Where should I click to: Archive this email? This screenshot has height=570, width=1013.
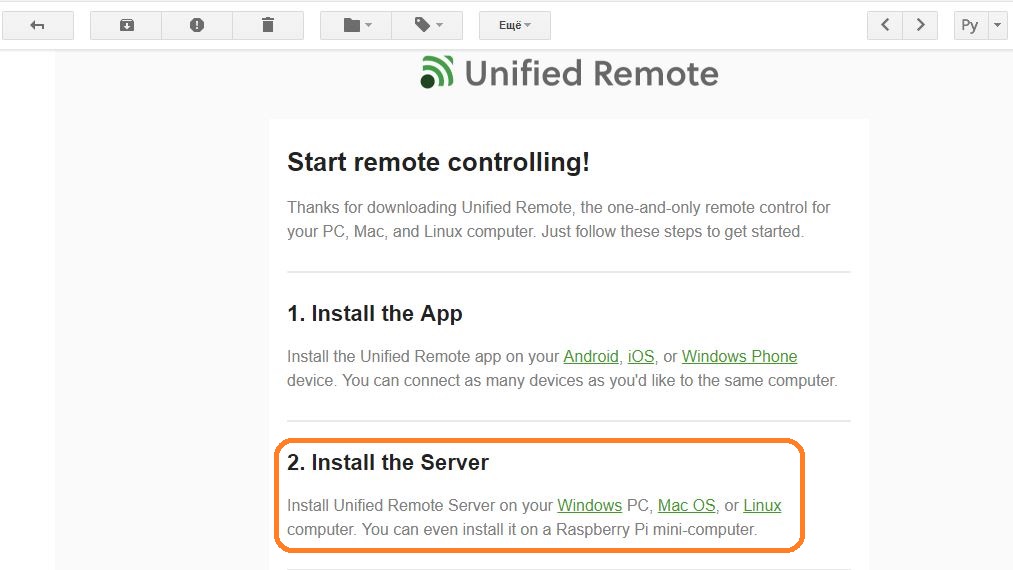(x=127, y=25)
